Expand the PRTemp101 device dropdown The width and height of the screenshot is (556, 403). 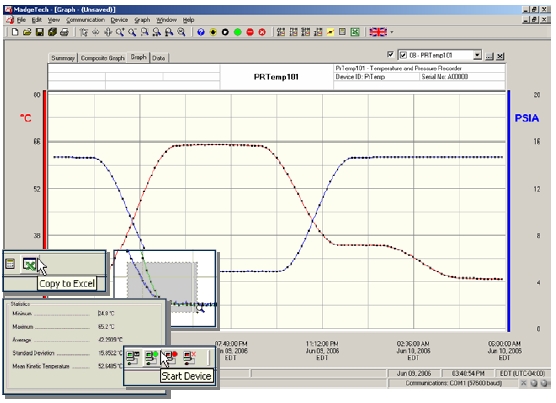click(477, 55)
